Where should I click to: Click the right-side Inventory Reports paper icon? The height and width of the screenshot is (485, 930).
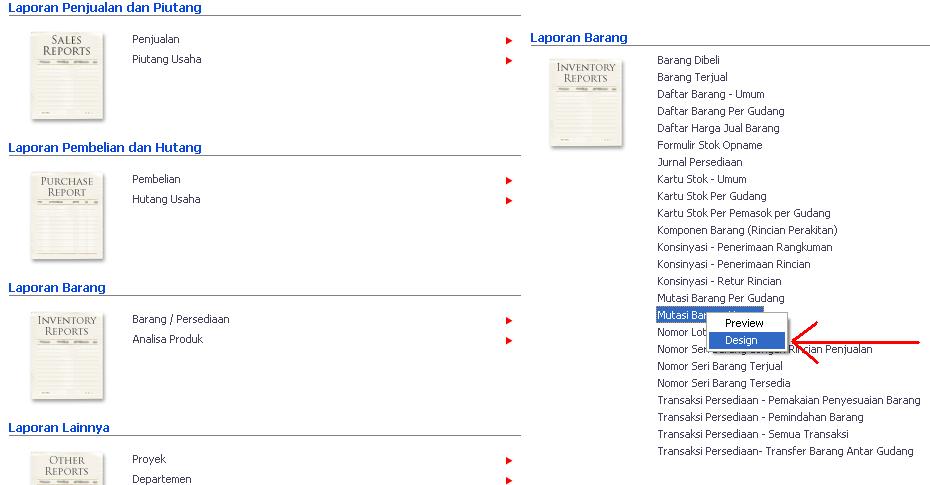[x=586, y=101]
